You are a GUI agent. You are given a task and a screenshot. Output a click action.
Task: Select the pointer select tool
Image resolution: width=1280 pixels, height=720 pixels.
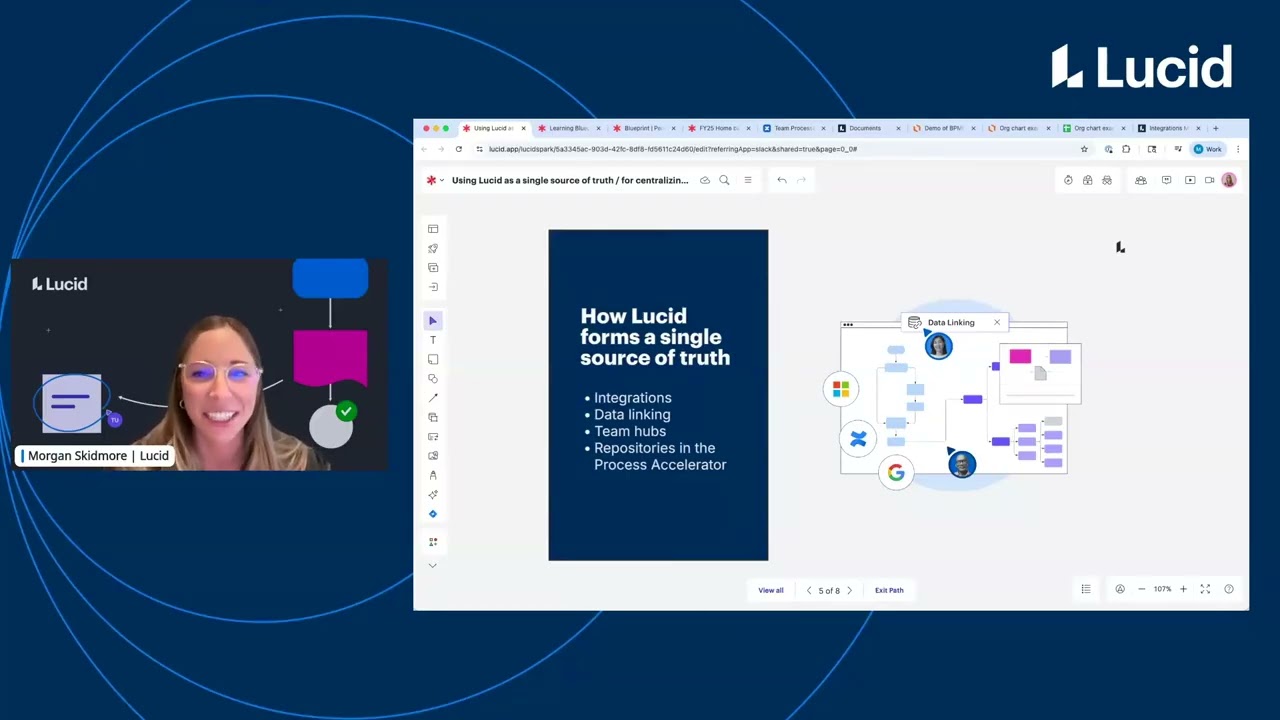click(x=433, y=321)
